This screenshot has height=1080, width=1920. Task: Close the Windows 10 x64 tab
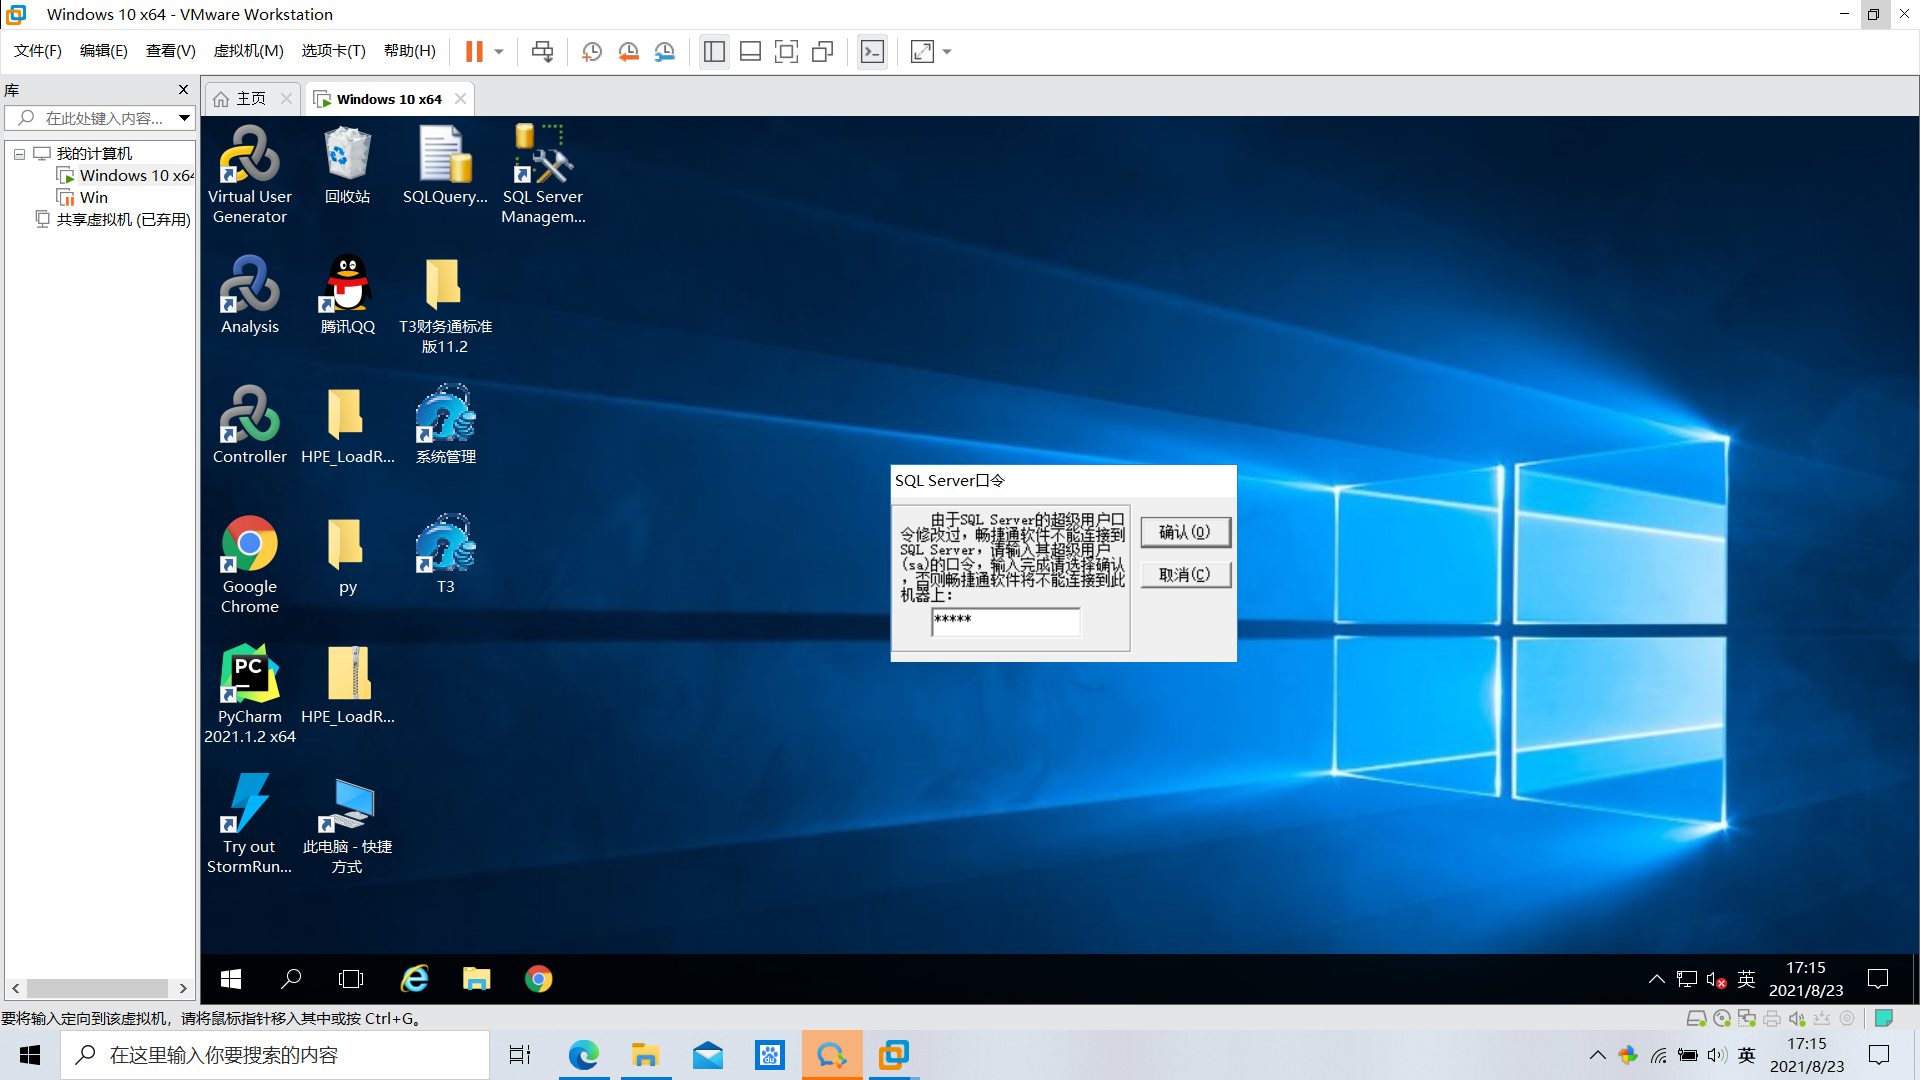tap(460, 98)
